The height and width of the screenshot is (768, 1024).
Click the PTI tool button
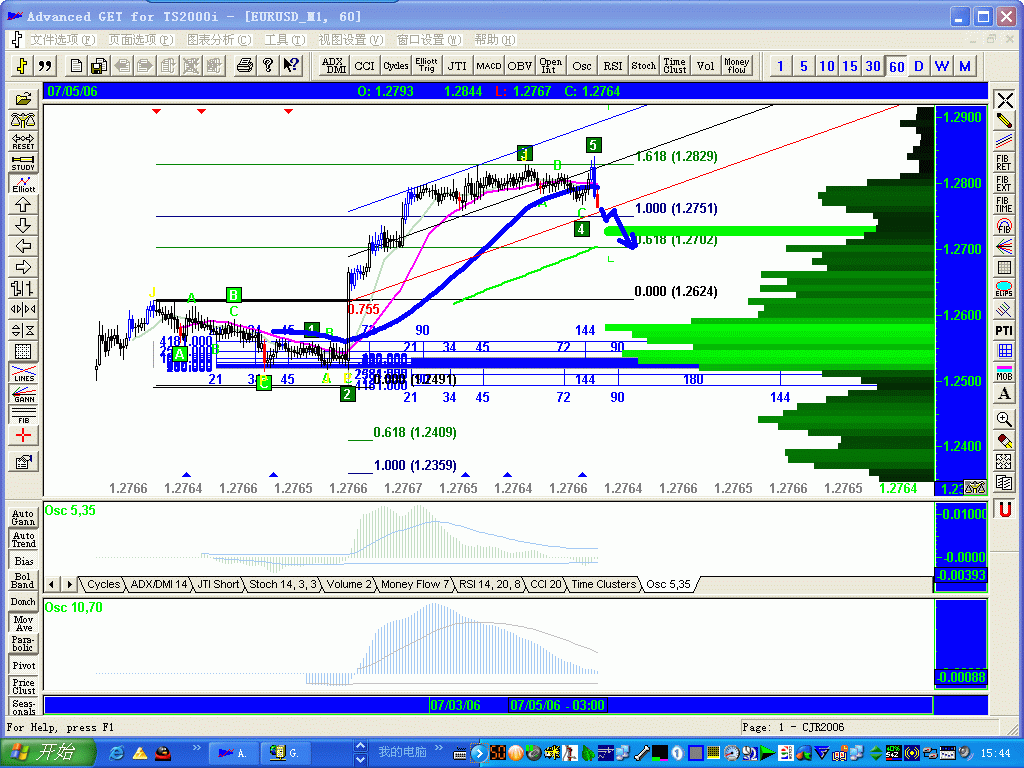(x=1004, y=330)
